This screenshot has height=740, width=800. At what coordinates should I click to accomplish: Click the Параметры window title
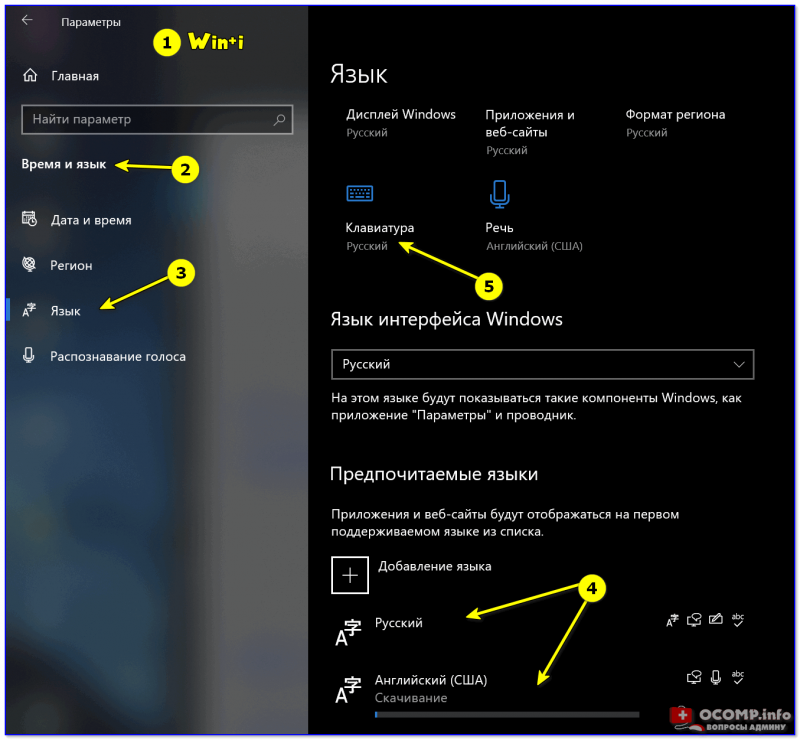(x=91, y=22)
